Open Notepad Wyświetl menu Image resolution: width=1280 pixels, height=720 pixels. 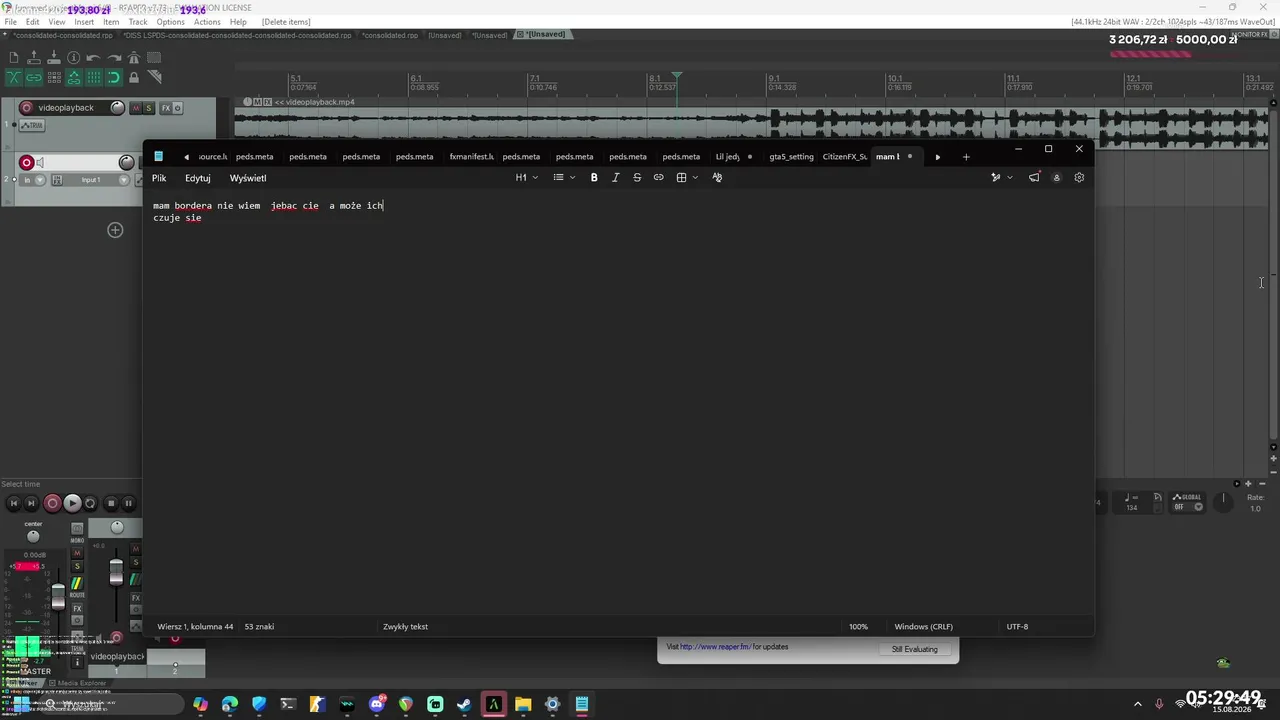pyautogui.click(x=248, y=178)
